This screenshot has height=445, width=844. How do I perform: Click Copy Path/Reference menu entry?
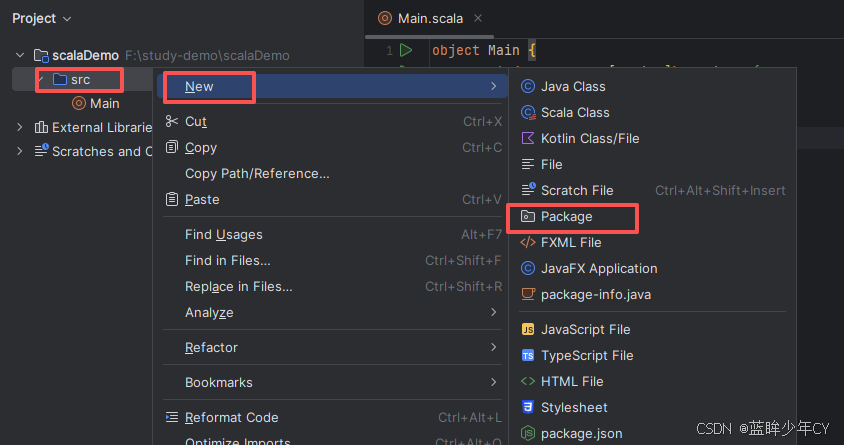[x=333, y=174]
